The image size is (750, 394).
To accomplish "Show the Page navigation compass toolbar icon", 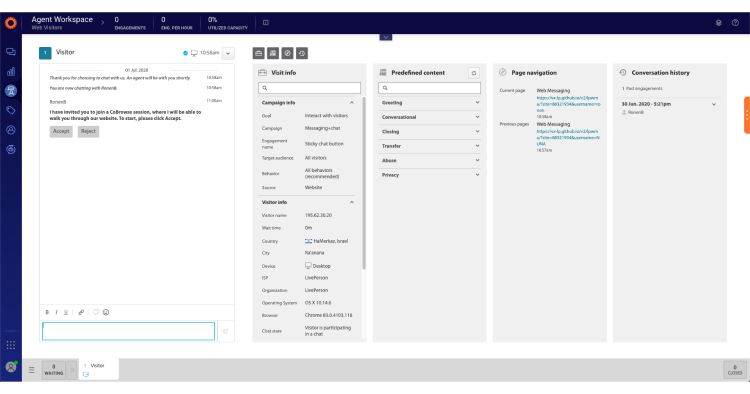I will pos(287,54).
